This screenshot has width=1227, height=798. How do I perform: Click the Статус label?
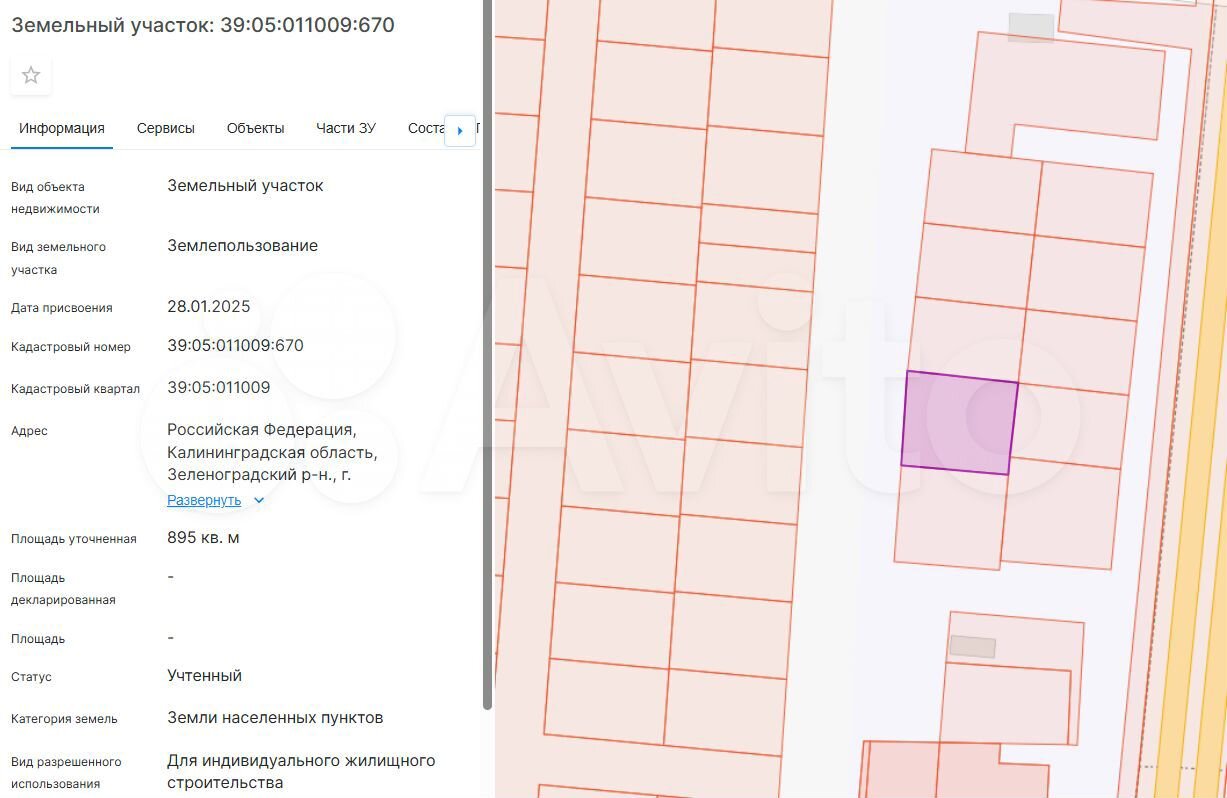click(31, 677)
